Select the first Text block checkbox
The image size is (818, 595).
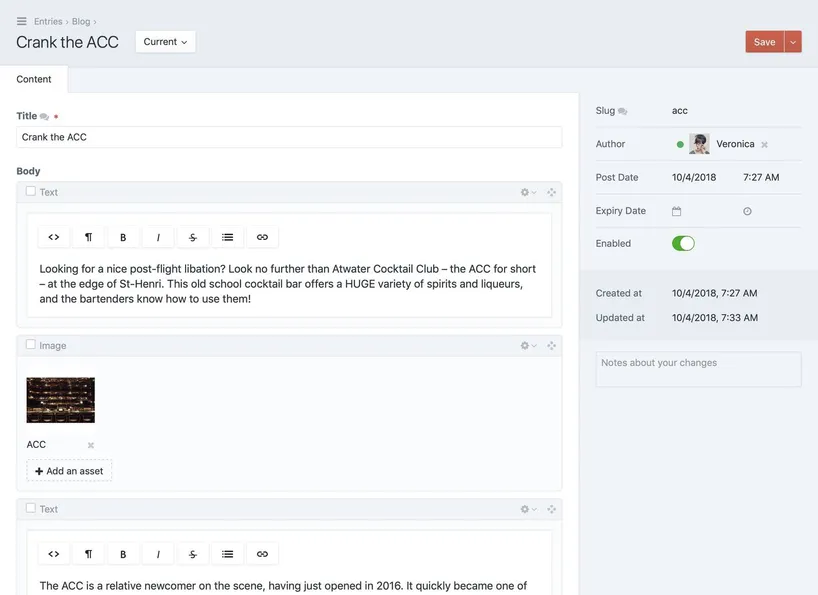point(31,191)
